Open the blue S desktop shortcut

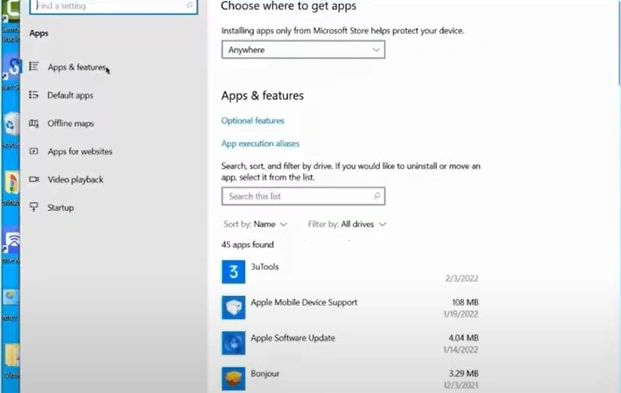11,68
